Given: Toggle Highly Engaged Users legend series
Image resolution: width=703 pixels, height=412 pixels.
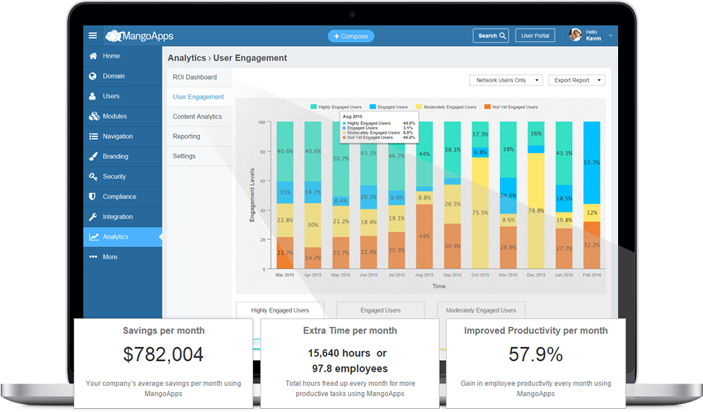Looking at the screenshot, I should (336, 107).
